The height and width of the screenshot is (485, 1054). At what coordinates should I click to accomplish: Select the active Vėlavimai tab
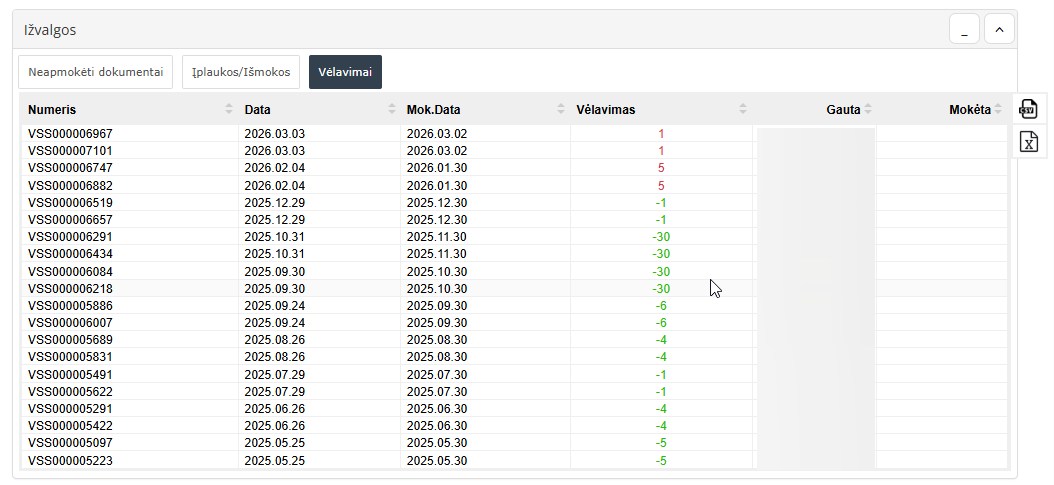345,72
